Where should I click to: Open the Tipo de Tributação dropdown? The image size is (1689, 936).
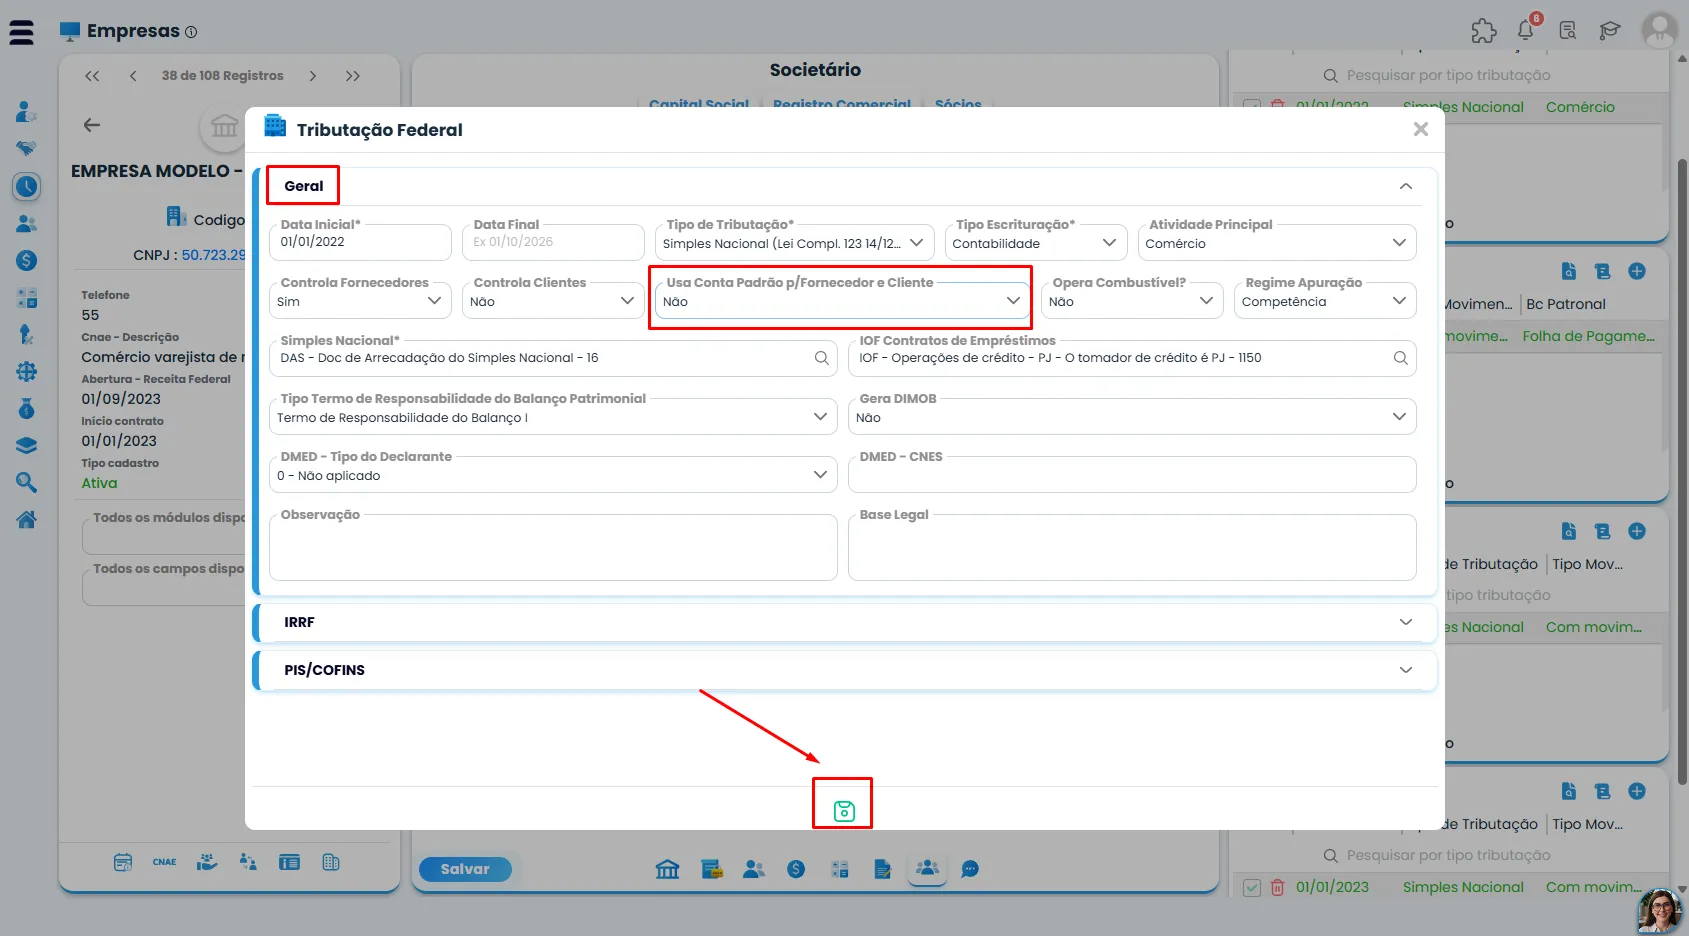coord(794,243)
